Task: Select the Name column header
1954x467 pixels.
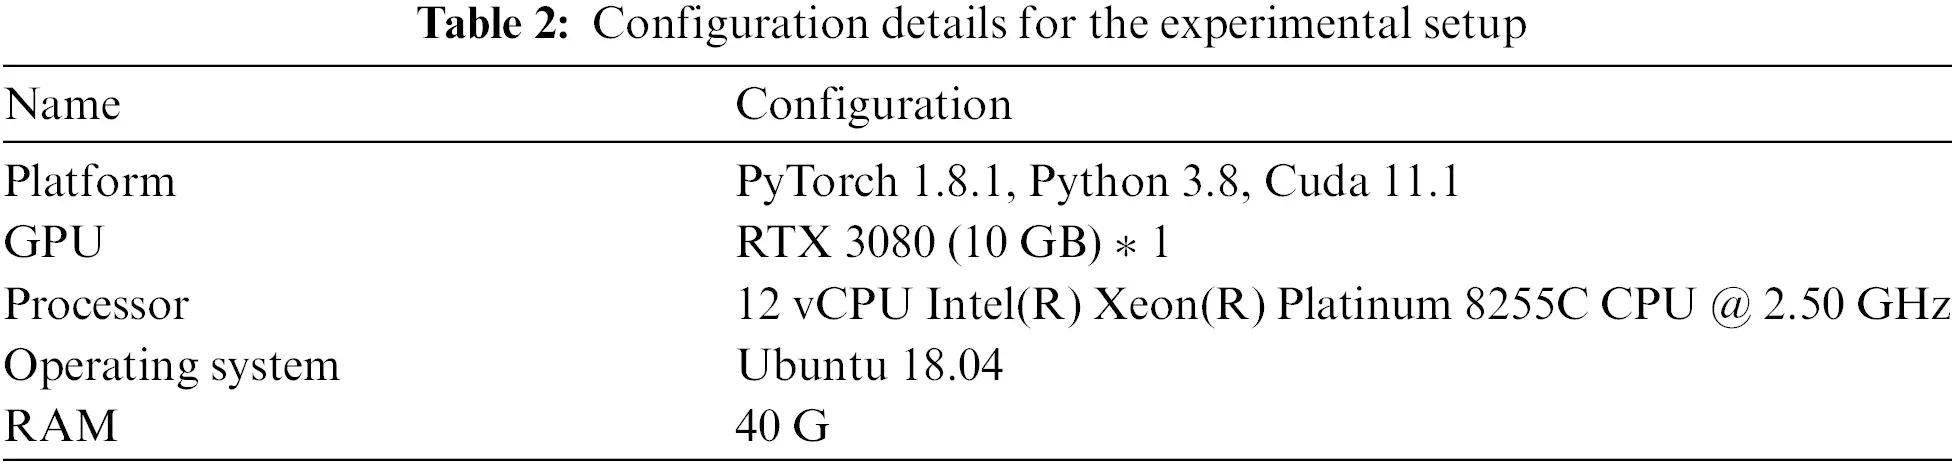Action: pyautogui.click(x=62, y=105)
